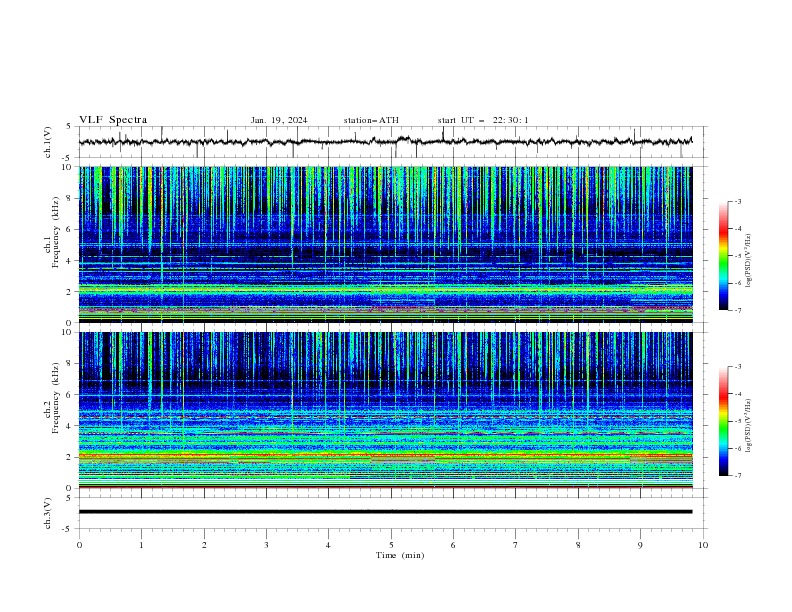Select the ch.2 color bar "log(PSD)(V²/Hz)" label
Image resolution: width=792 pixels, height=612 pixels.
click(x=748, y=425)
